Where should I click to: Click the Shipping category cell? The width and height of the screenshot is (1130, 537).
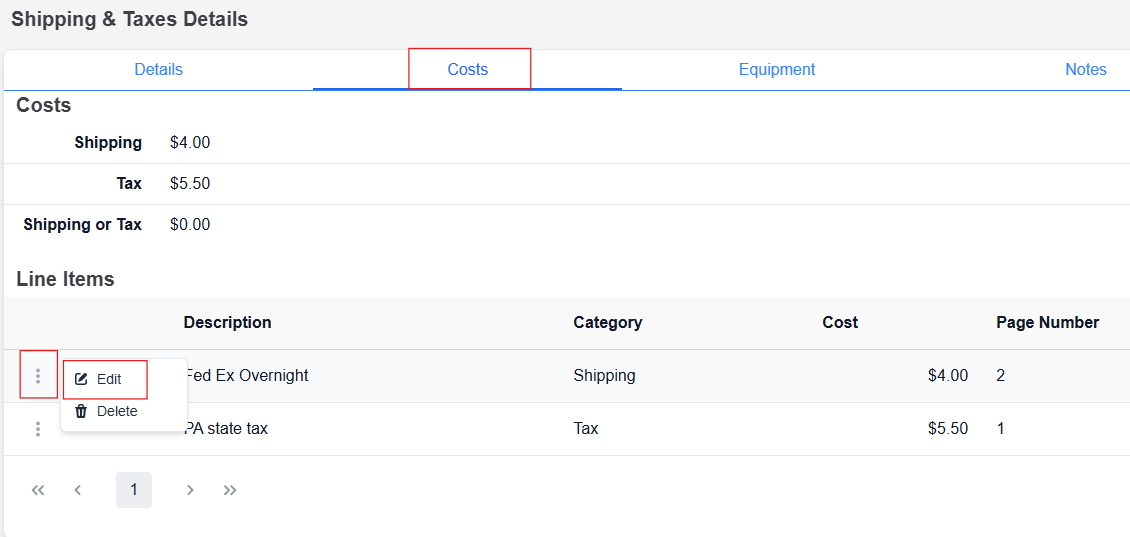coord(605,376)
